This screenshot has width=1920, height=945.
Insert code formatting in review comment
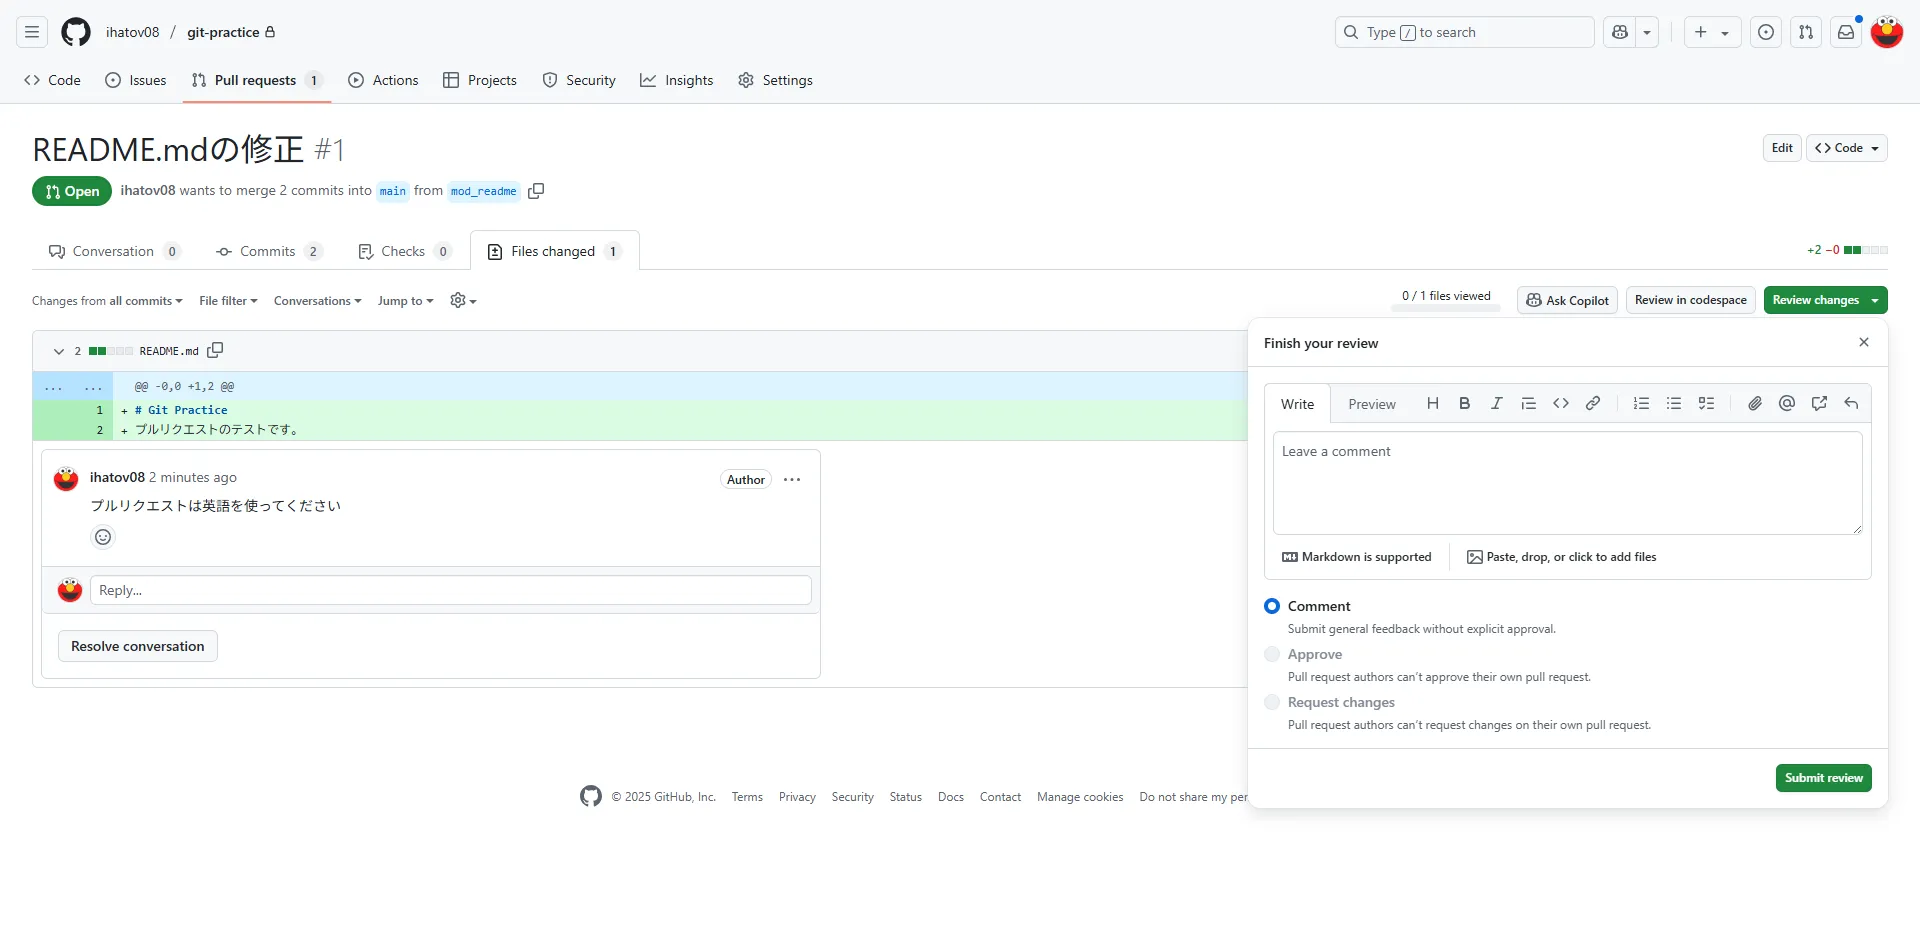[1561, 403]
